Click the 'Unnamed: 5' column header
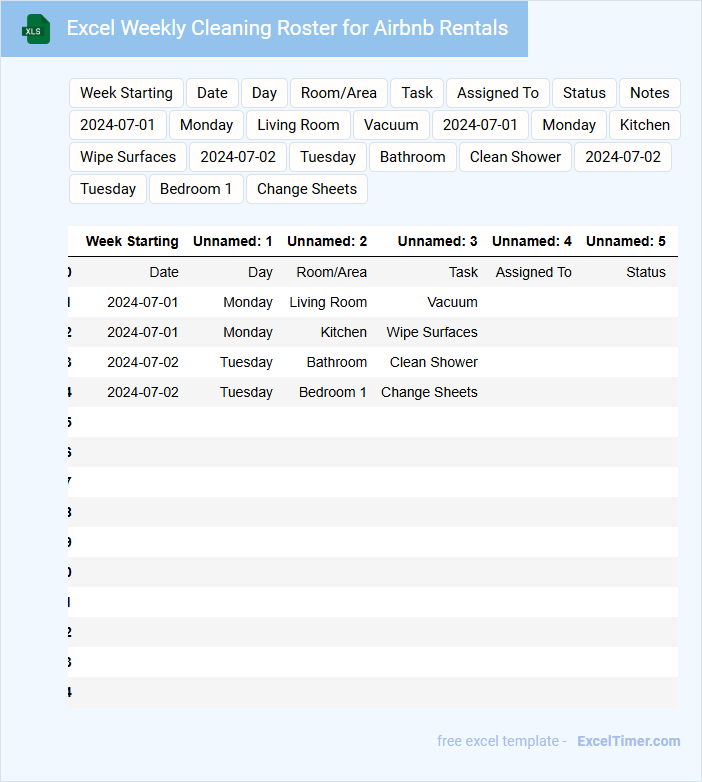This screenshot has width=702, height=782. (x=625, y=241)
